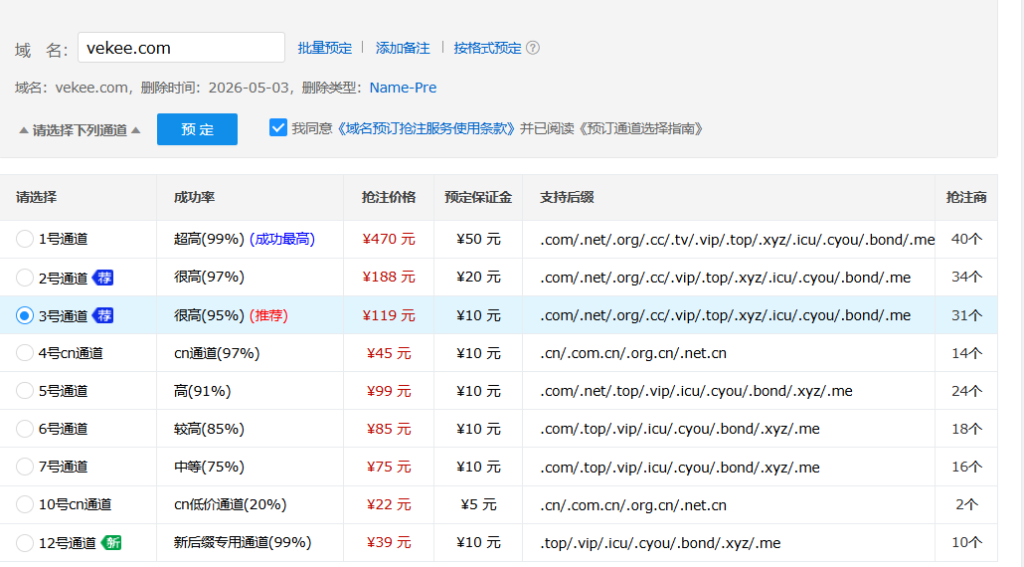Click the ¥99 元 price
Image resolution: width=1024 pixels, height=567 pixels.
click(x=389, y=391)
